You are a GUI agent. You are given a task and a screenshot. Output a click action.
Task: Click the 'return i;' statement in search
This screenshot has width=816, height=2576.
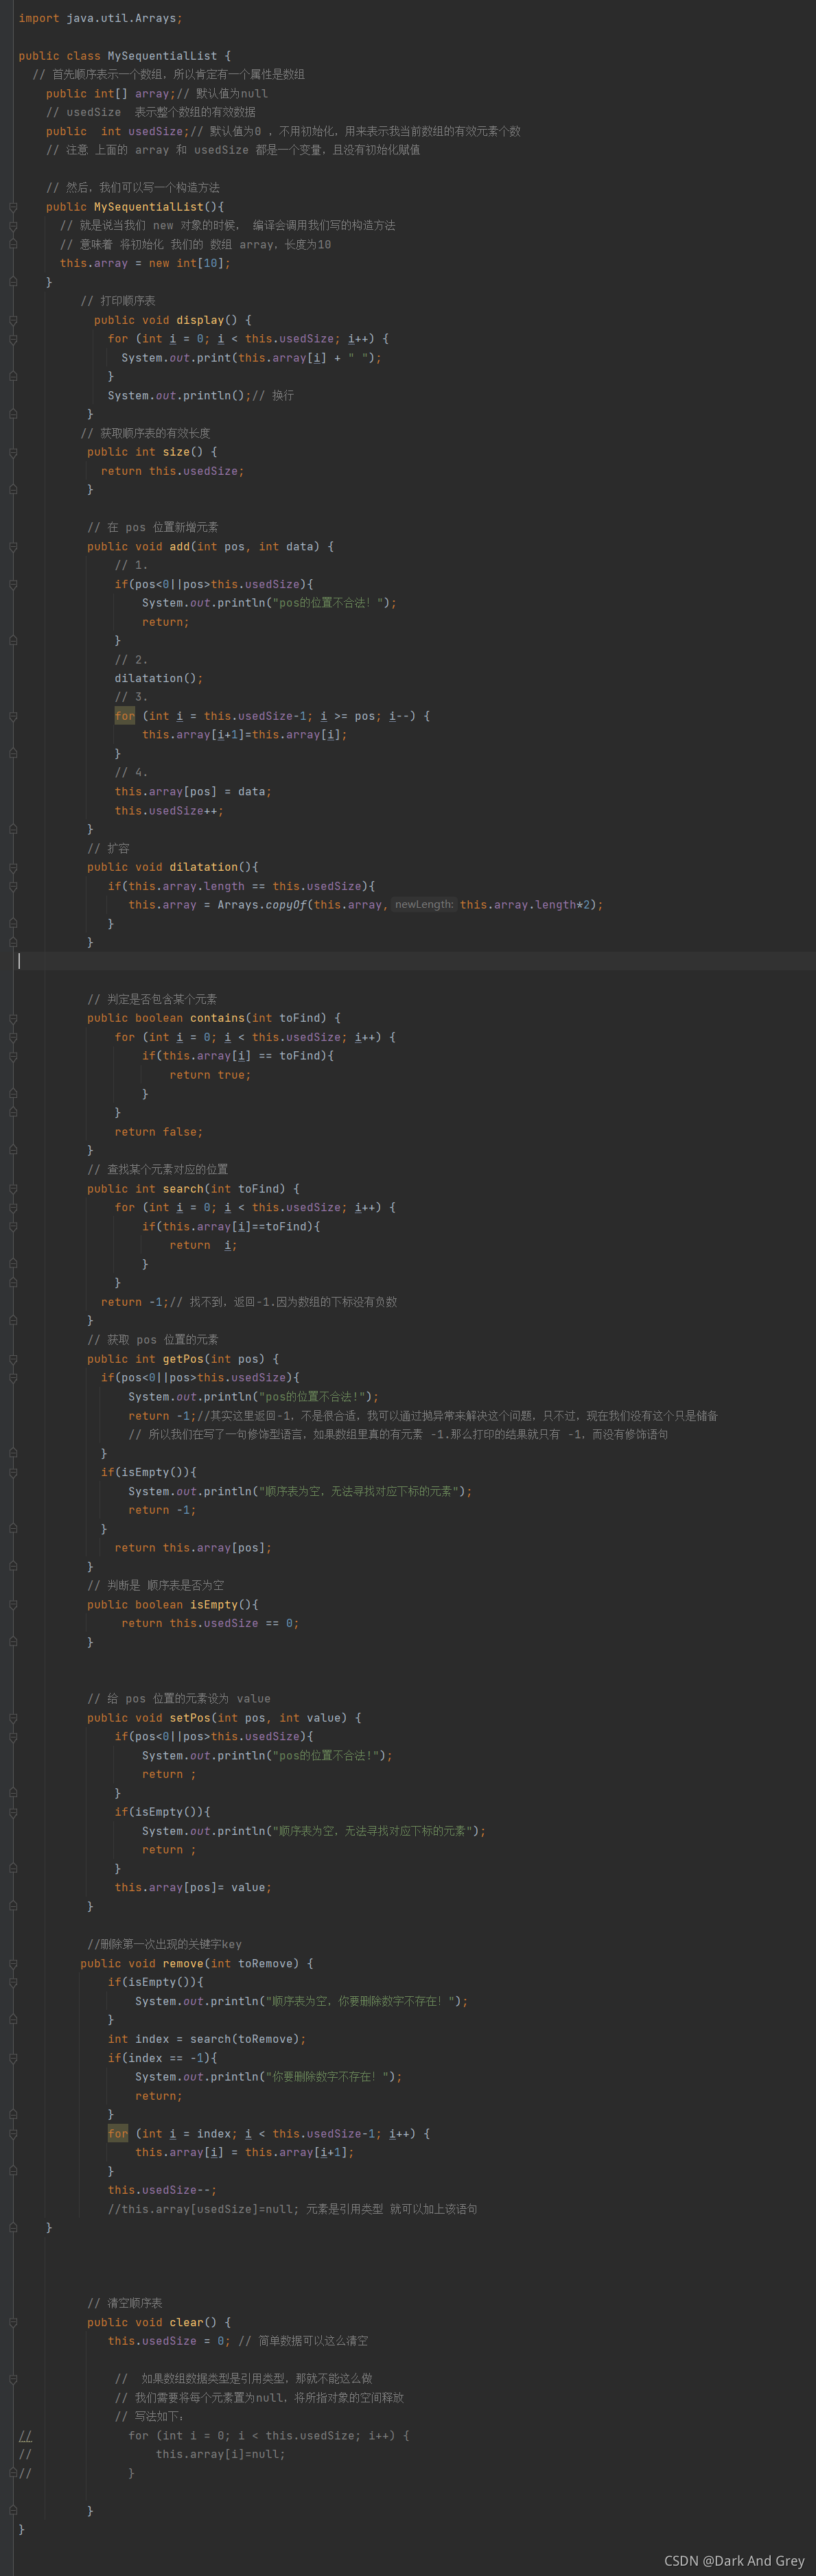[203, 1245]
